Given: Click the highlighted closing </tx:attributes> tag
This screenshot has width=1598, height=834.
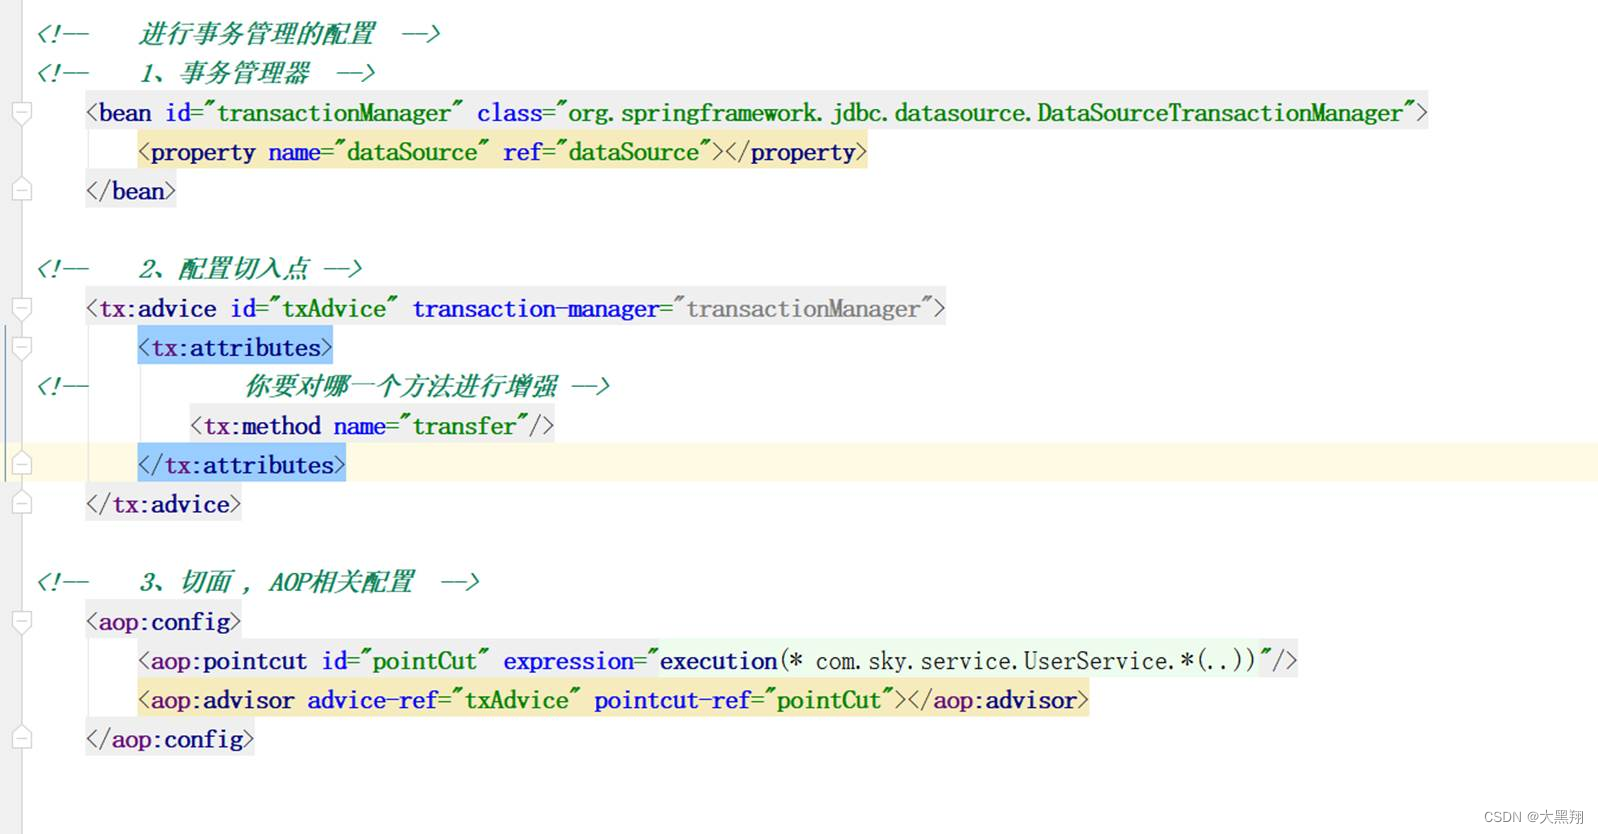Looking at the screenshot, I should tap(242, 465).
